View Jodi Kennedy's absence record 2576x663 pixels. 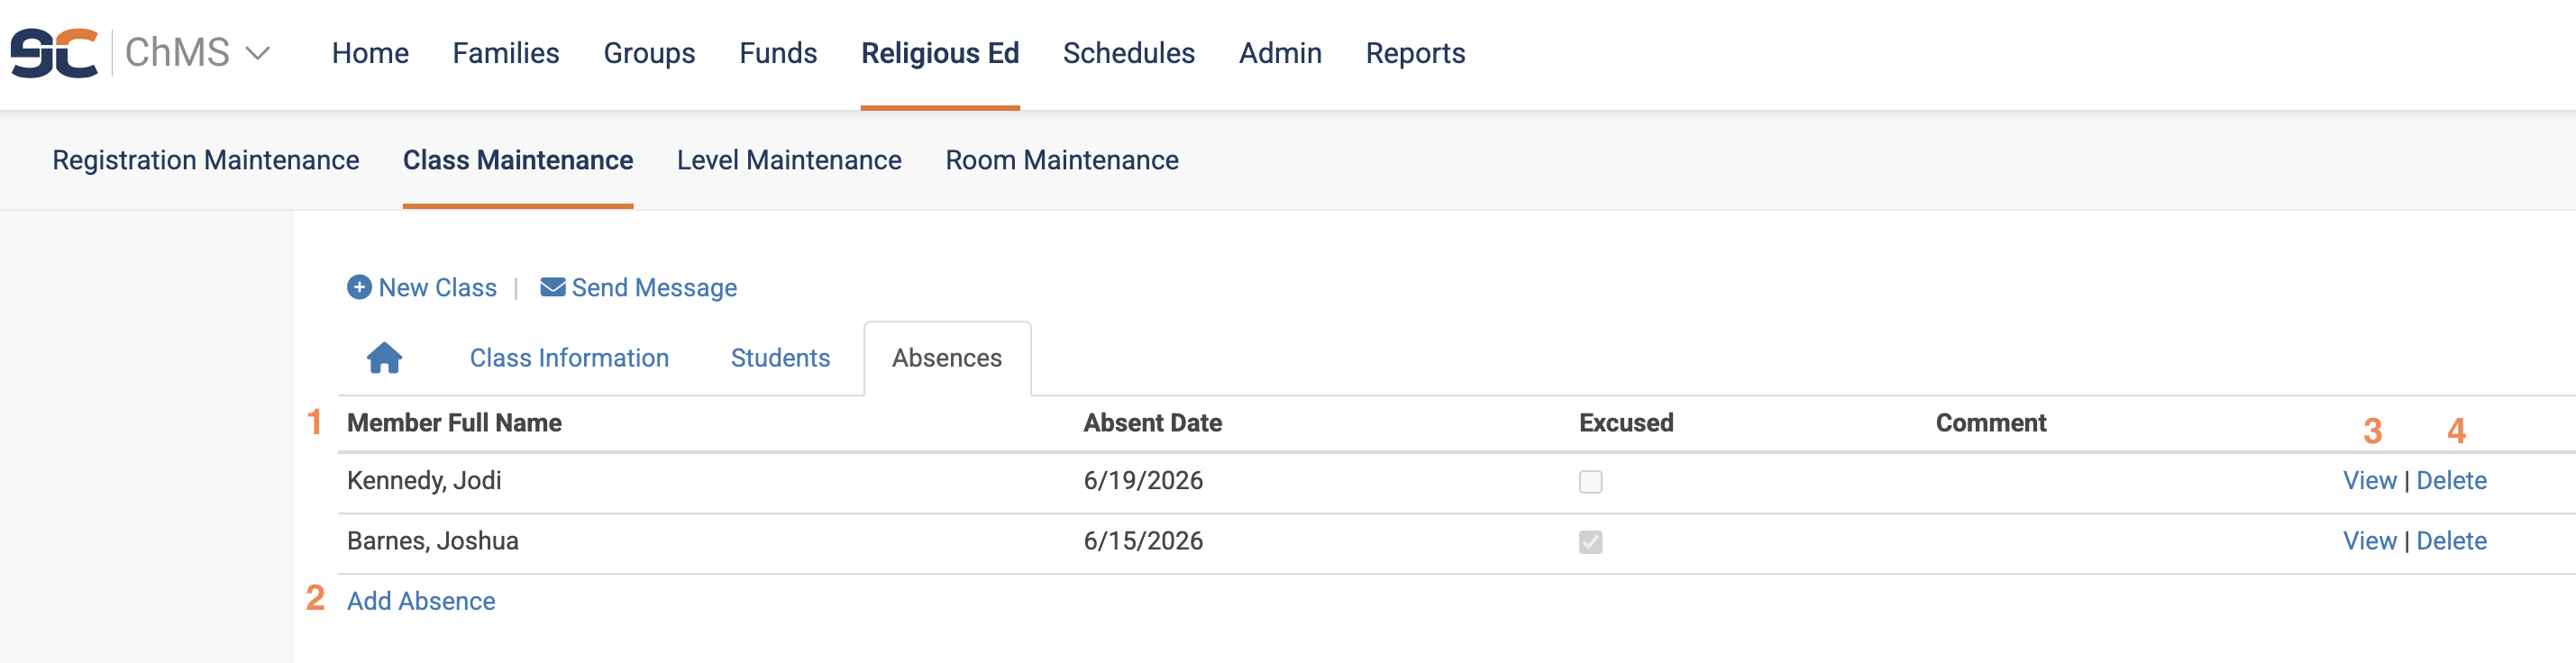click(x=2369, y=481)
